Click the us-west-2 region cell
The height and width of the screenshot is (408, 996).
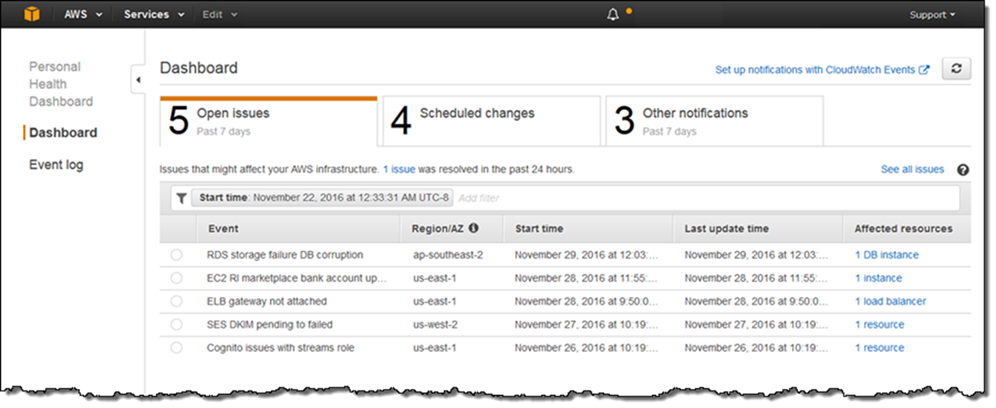(x=435, y=325)
